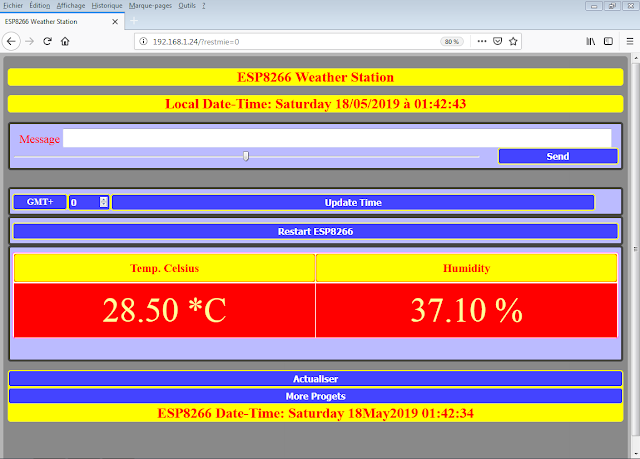Reset zoom via the 80 % badge
Viewport: 640px width, 459px height.
[451, 42]
